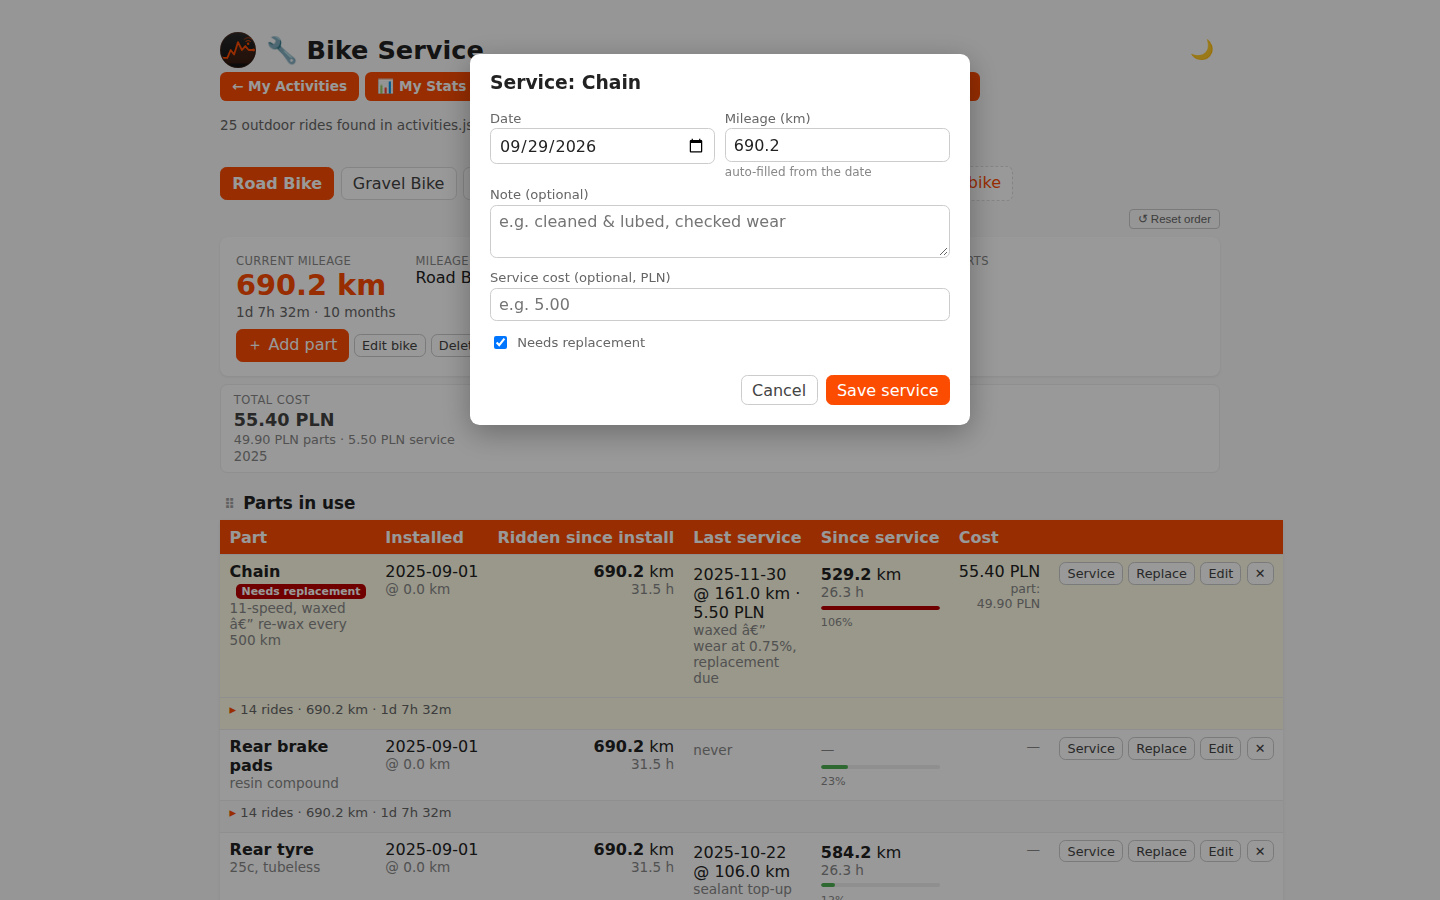Click the Service cost field
Screen dimensions: 1440x900
(720, 305)
